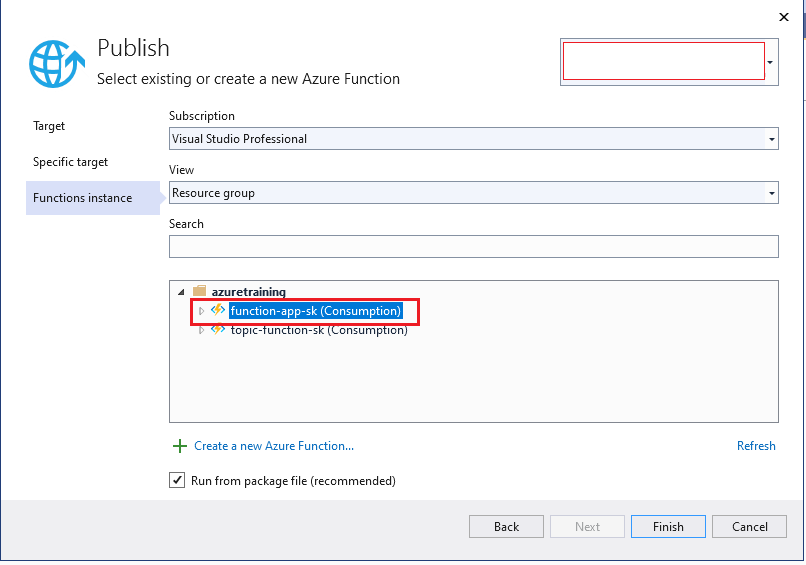Viewport: 806px width, 565px height.
Task: Open the View dropdown
Action: tap(771, 193)
